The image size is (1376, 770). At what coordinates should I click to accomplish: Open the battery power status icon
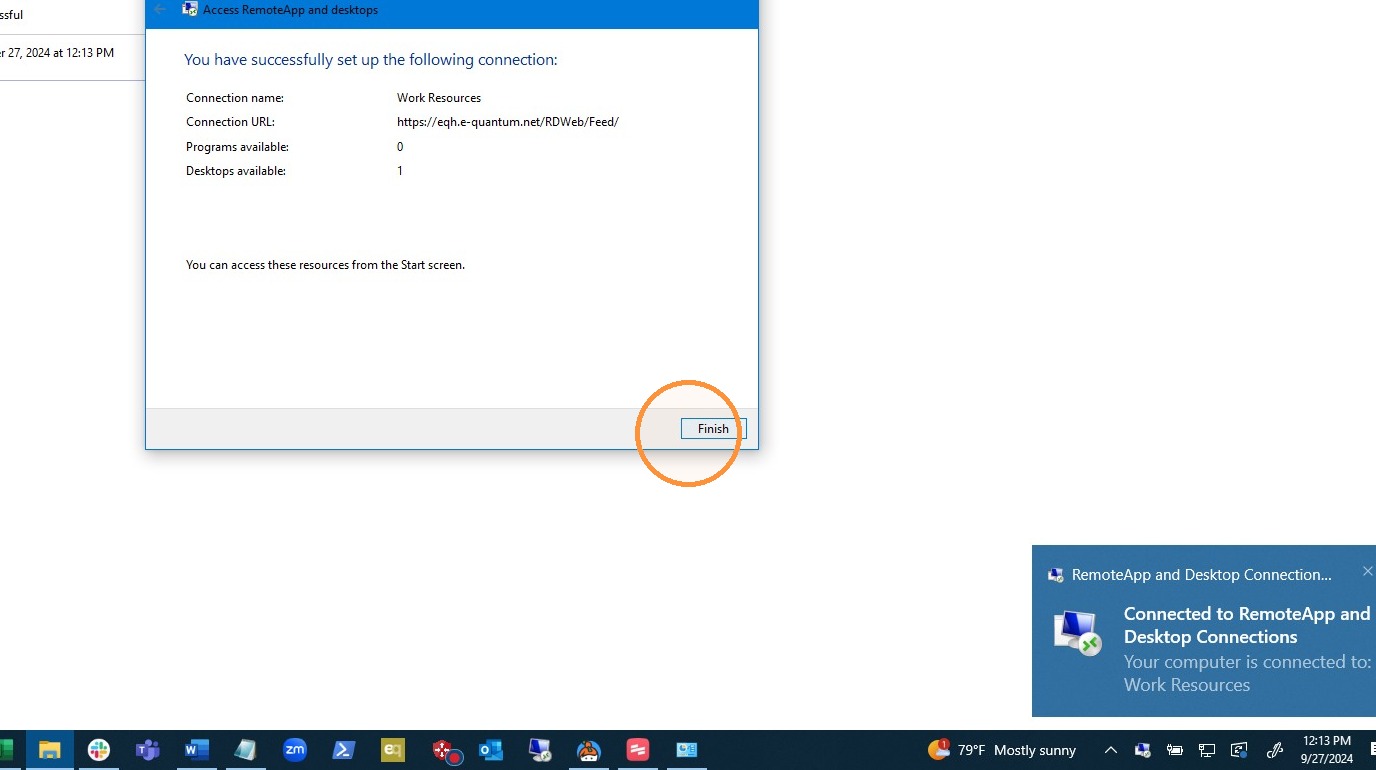(x=1175, y=750)
